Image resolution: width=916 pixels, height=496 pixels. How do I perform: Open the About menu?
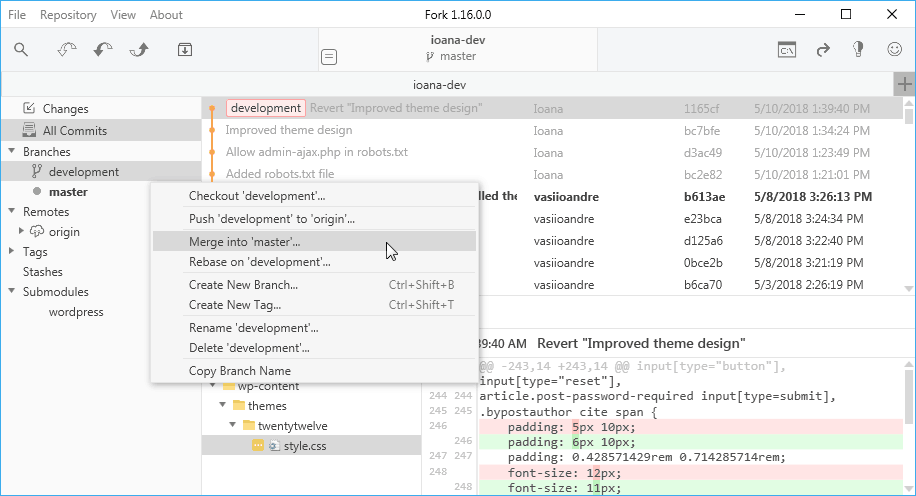pyautogui.click(x=166, y=15)
